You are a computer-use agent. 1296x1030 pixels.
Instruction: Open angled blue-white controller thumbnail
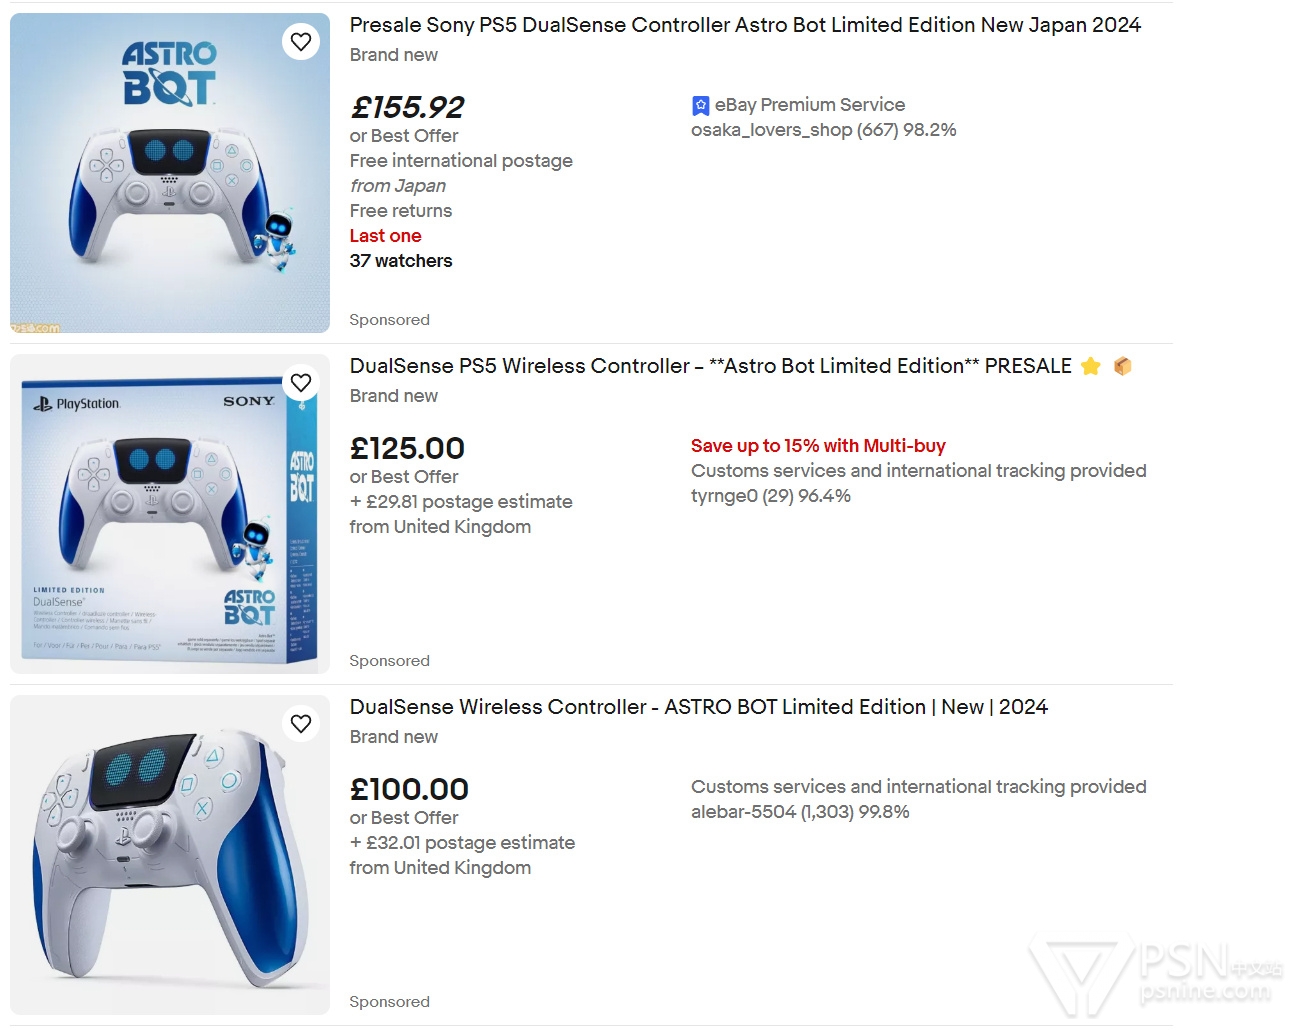coord(170,855)
